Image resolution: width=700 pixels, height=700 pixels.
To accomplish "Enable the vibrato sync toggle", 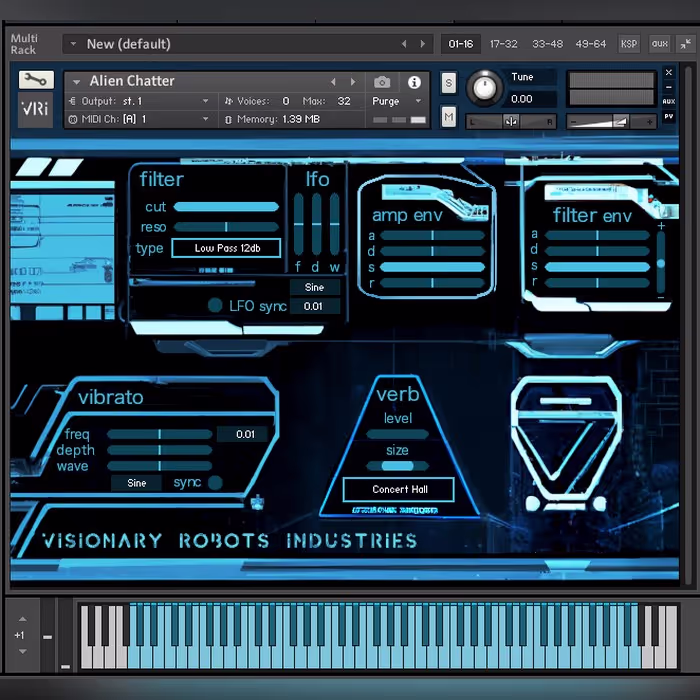I will click(x=215, y=482).
